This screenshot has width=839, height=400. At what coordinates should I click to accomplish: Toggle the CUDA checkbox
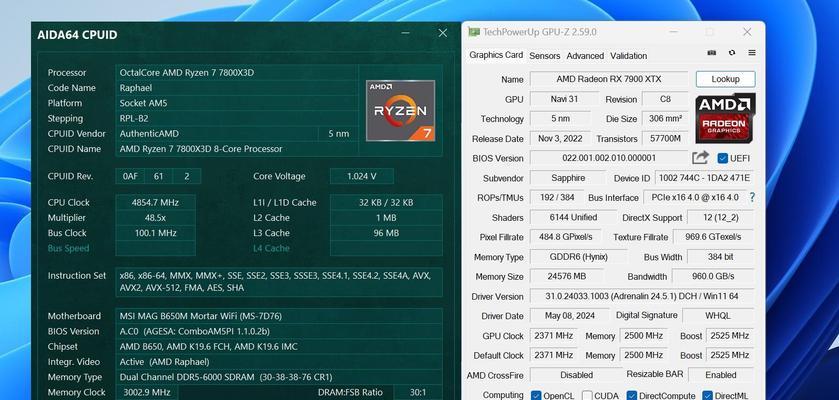coord(587,396)
